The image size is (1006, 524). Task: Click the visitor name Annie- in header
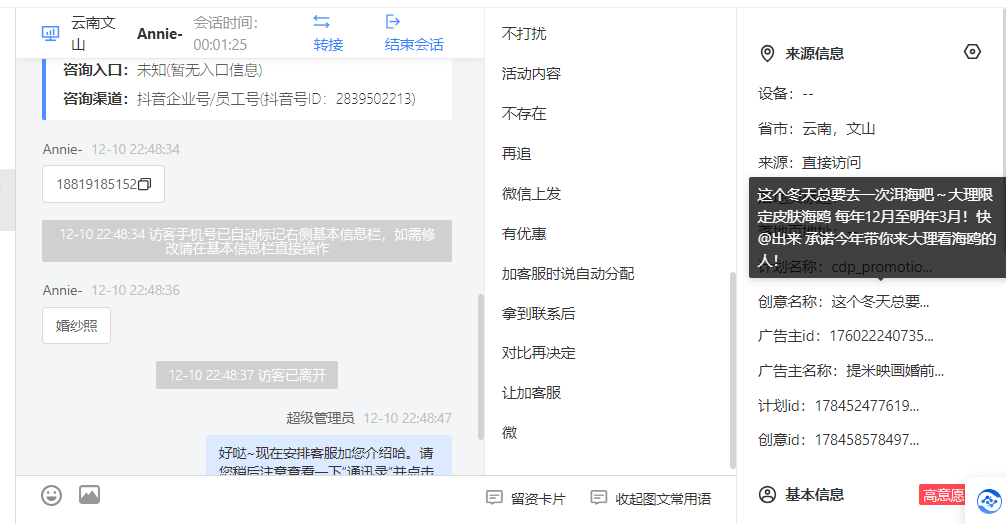(160, 33)
